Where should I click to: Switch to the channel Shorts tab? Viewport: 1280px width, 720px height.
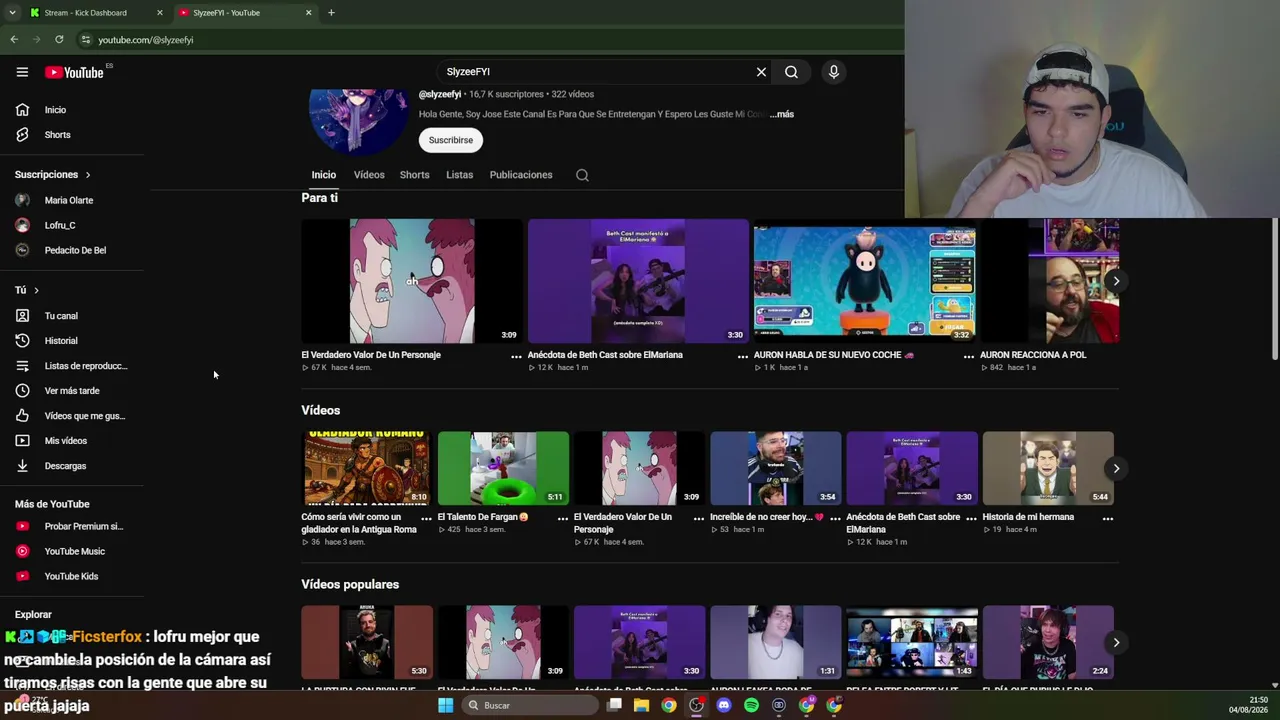coord(414,175)
